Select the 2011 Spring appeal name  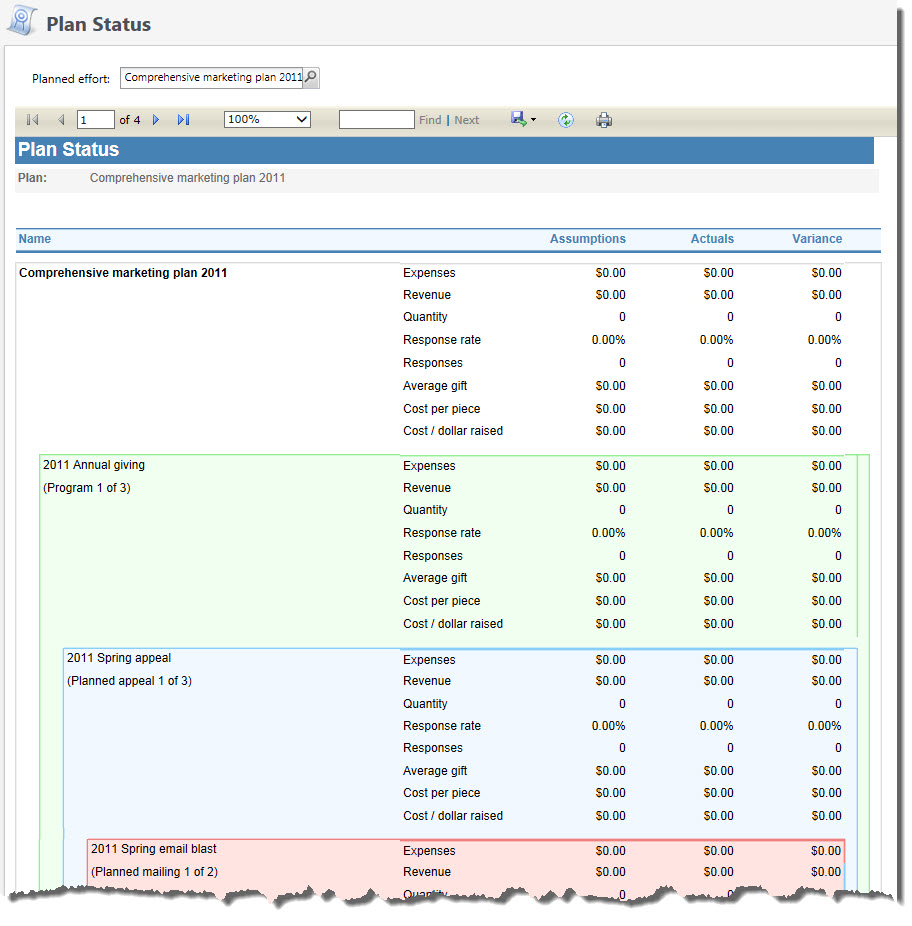(x=119, y=658)
